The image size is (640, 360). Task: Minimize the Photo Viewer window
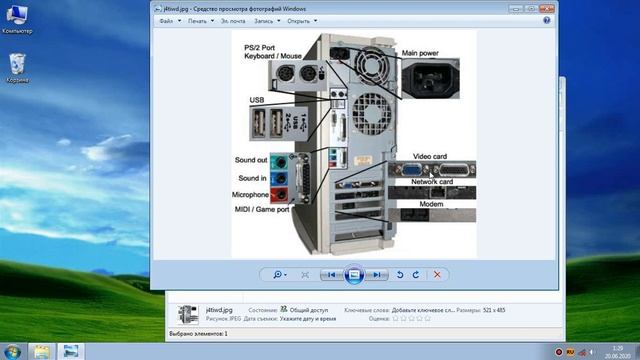(516, 9)
